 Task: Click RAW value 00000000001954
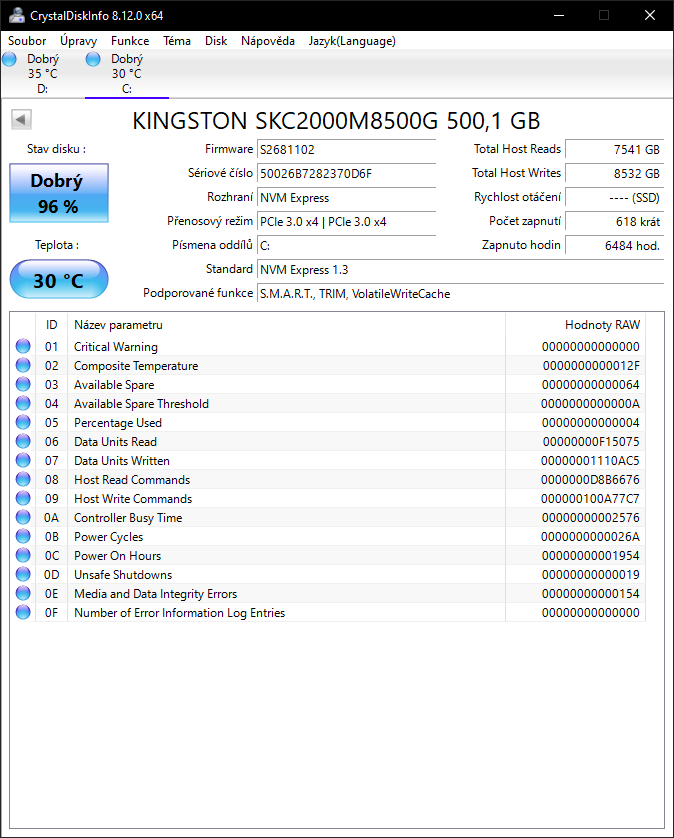pyautogui.click(x=591, y=556)
